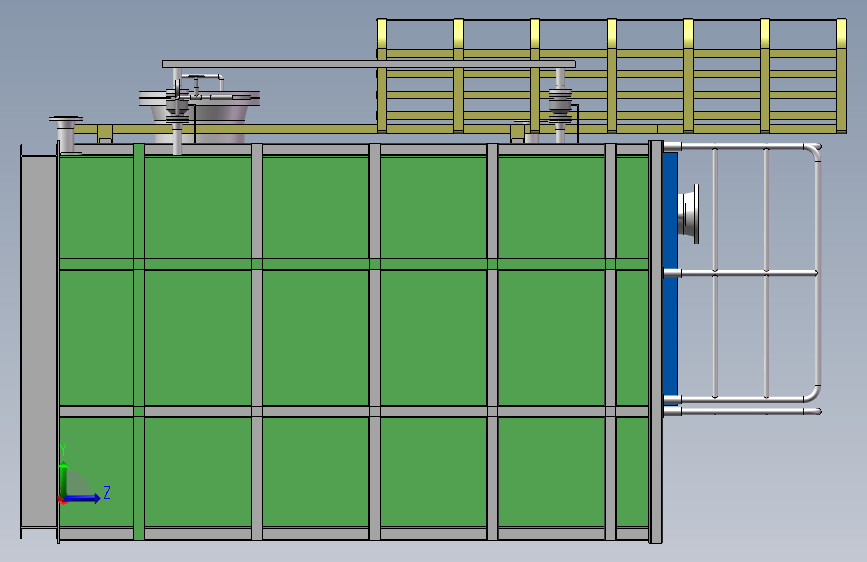867x562 pixels.
Task: Pick the valve assembly near the yellow handrail
Action: point(560,105)
